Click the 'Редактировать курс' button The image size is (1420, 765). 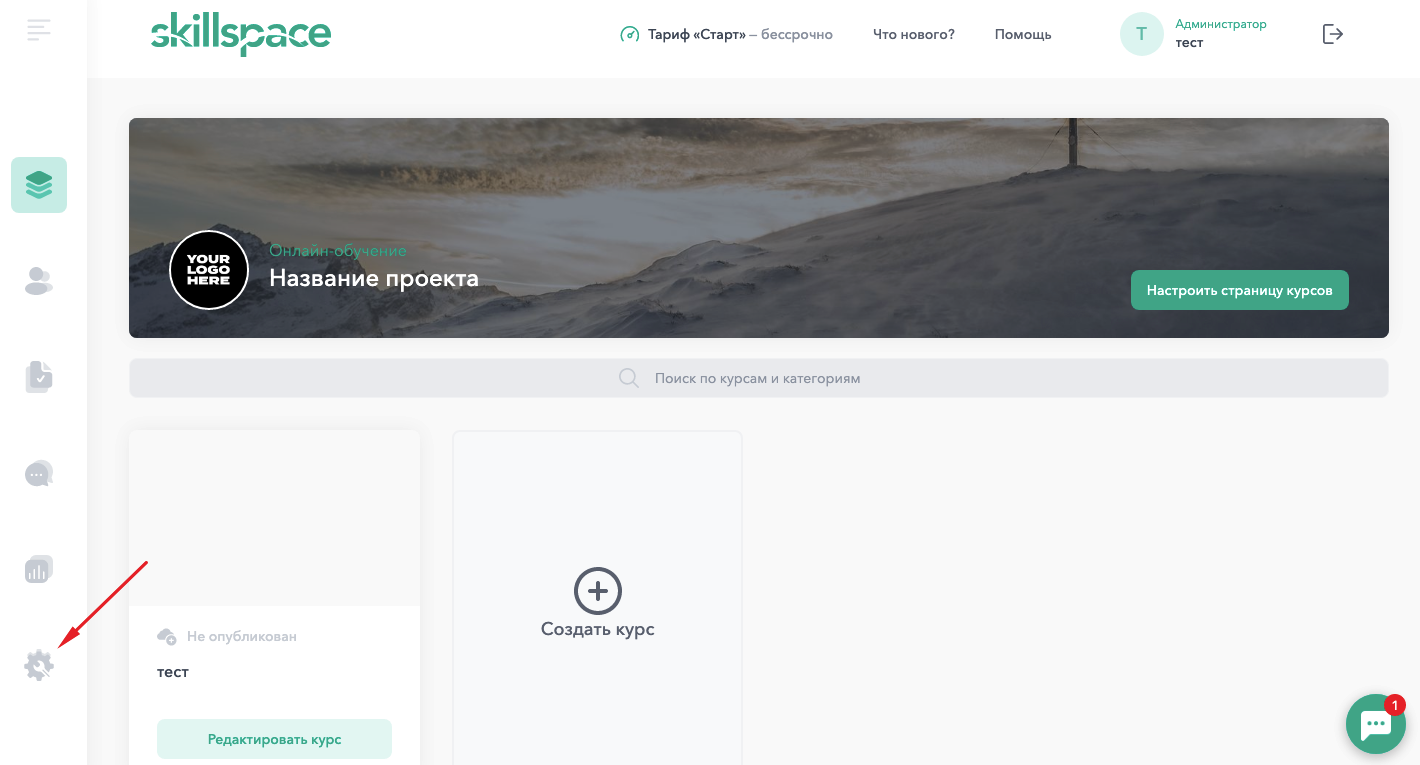click(x=274, y=739)
